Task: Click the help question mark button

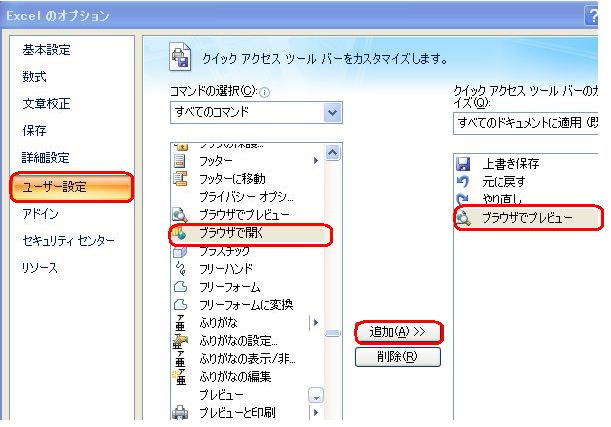Action: (591, 16)
